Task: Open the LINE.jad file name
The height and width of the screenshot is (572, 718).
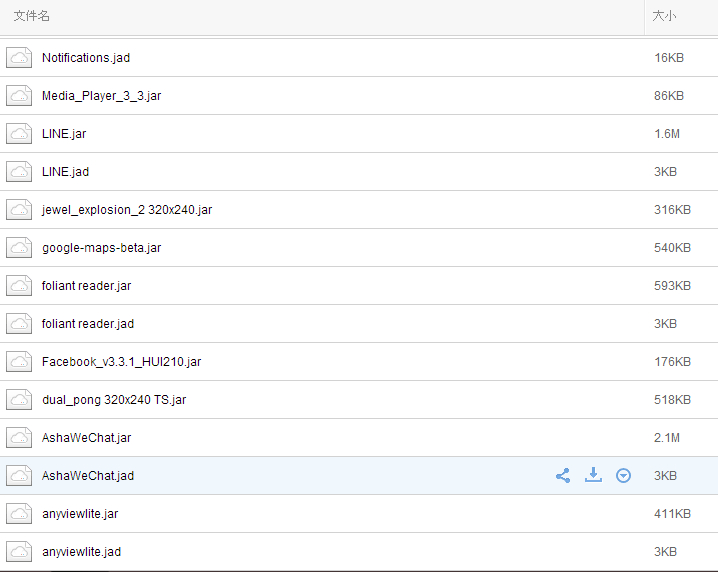Action: [x=65, y=172]
